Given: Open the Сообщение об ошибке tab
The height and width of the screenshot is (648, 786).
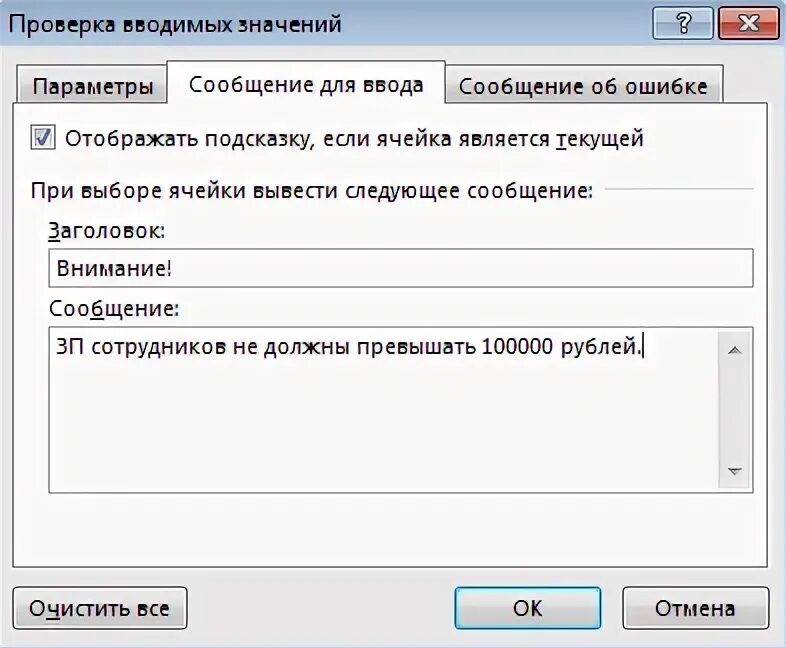Looking at the screenshot, I should 583,86.
